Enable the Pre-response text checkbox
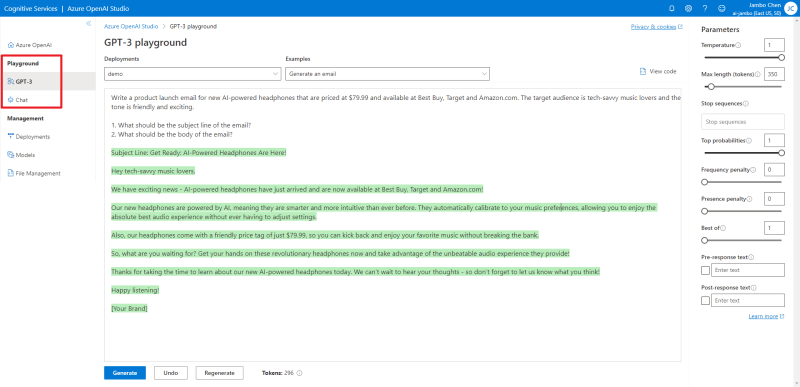The image size is (800, 387). click(x=706, y=270)
